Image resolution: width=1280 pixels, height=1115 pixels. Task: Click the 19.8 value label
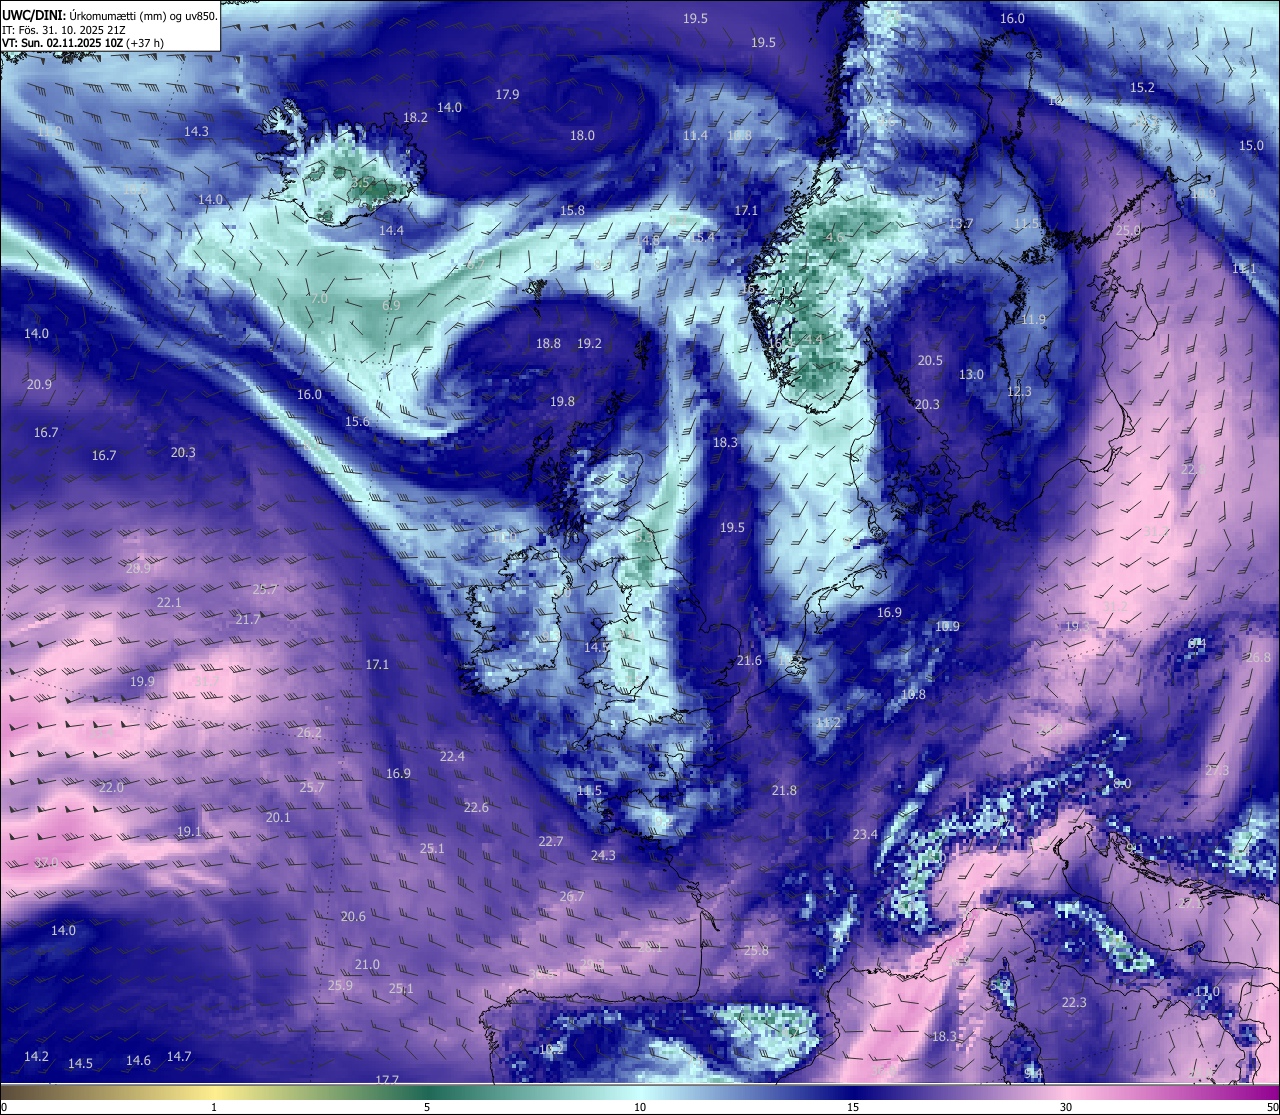point(562,402)
